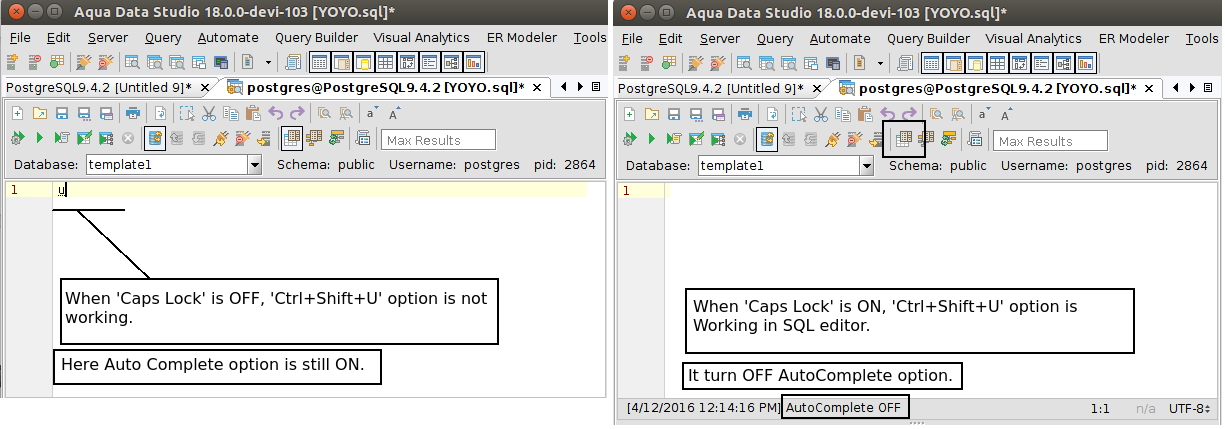
Task: Click Save floppy icon in right window
Action: tap(673, 113)
